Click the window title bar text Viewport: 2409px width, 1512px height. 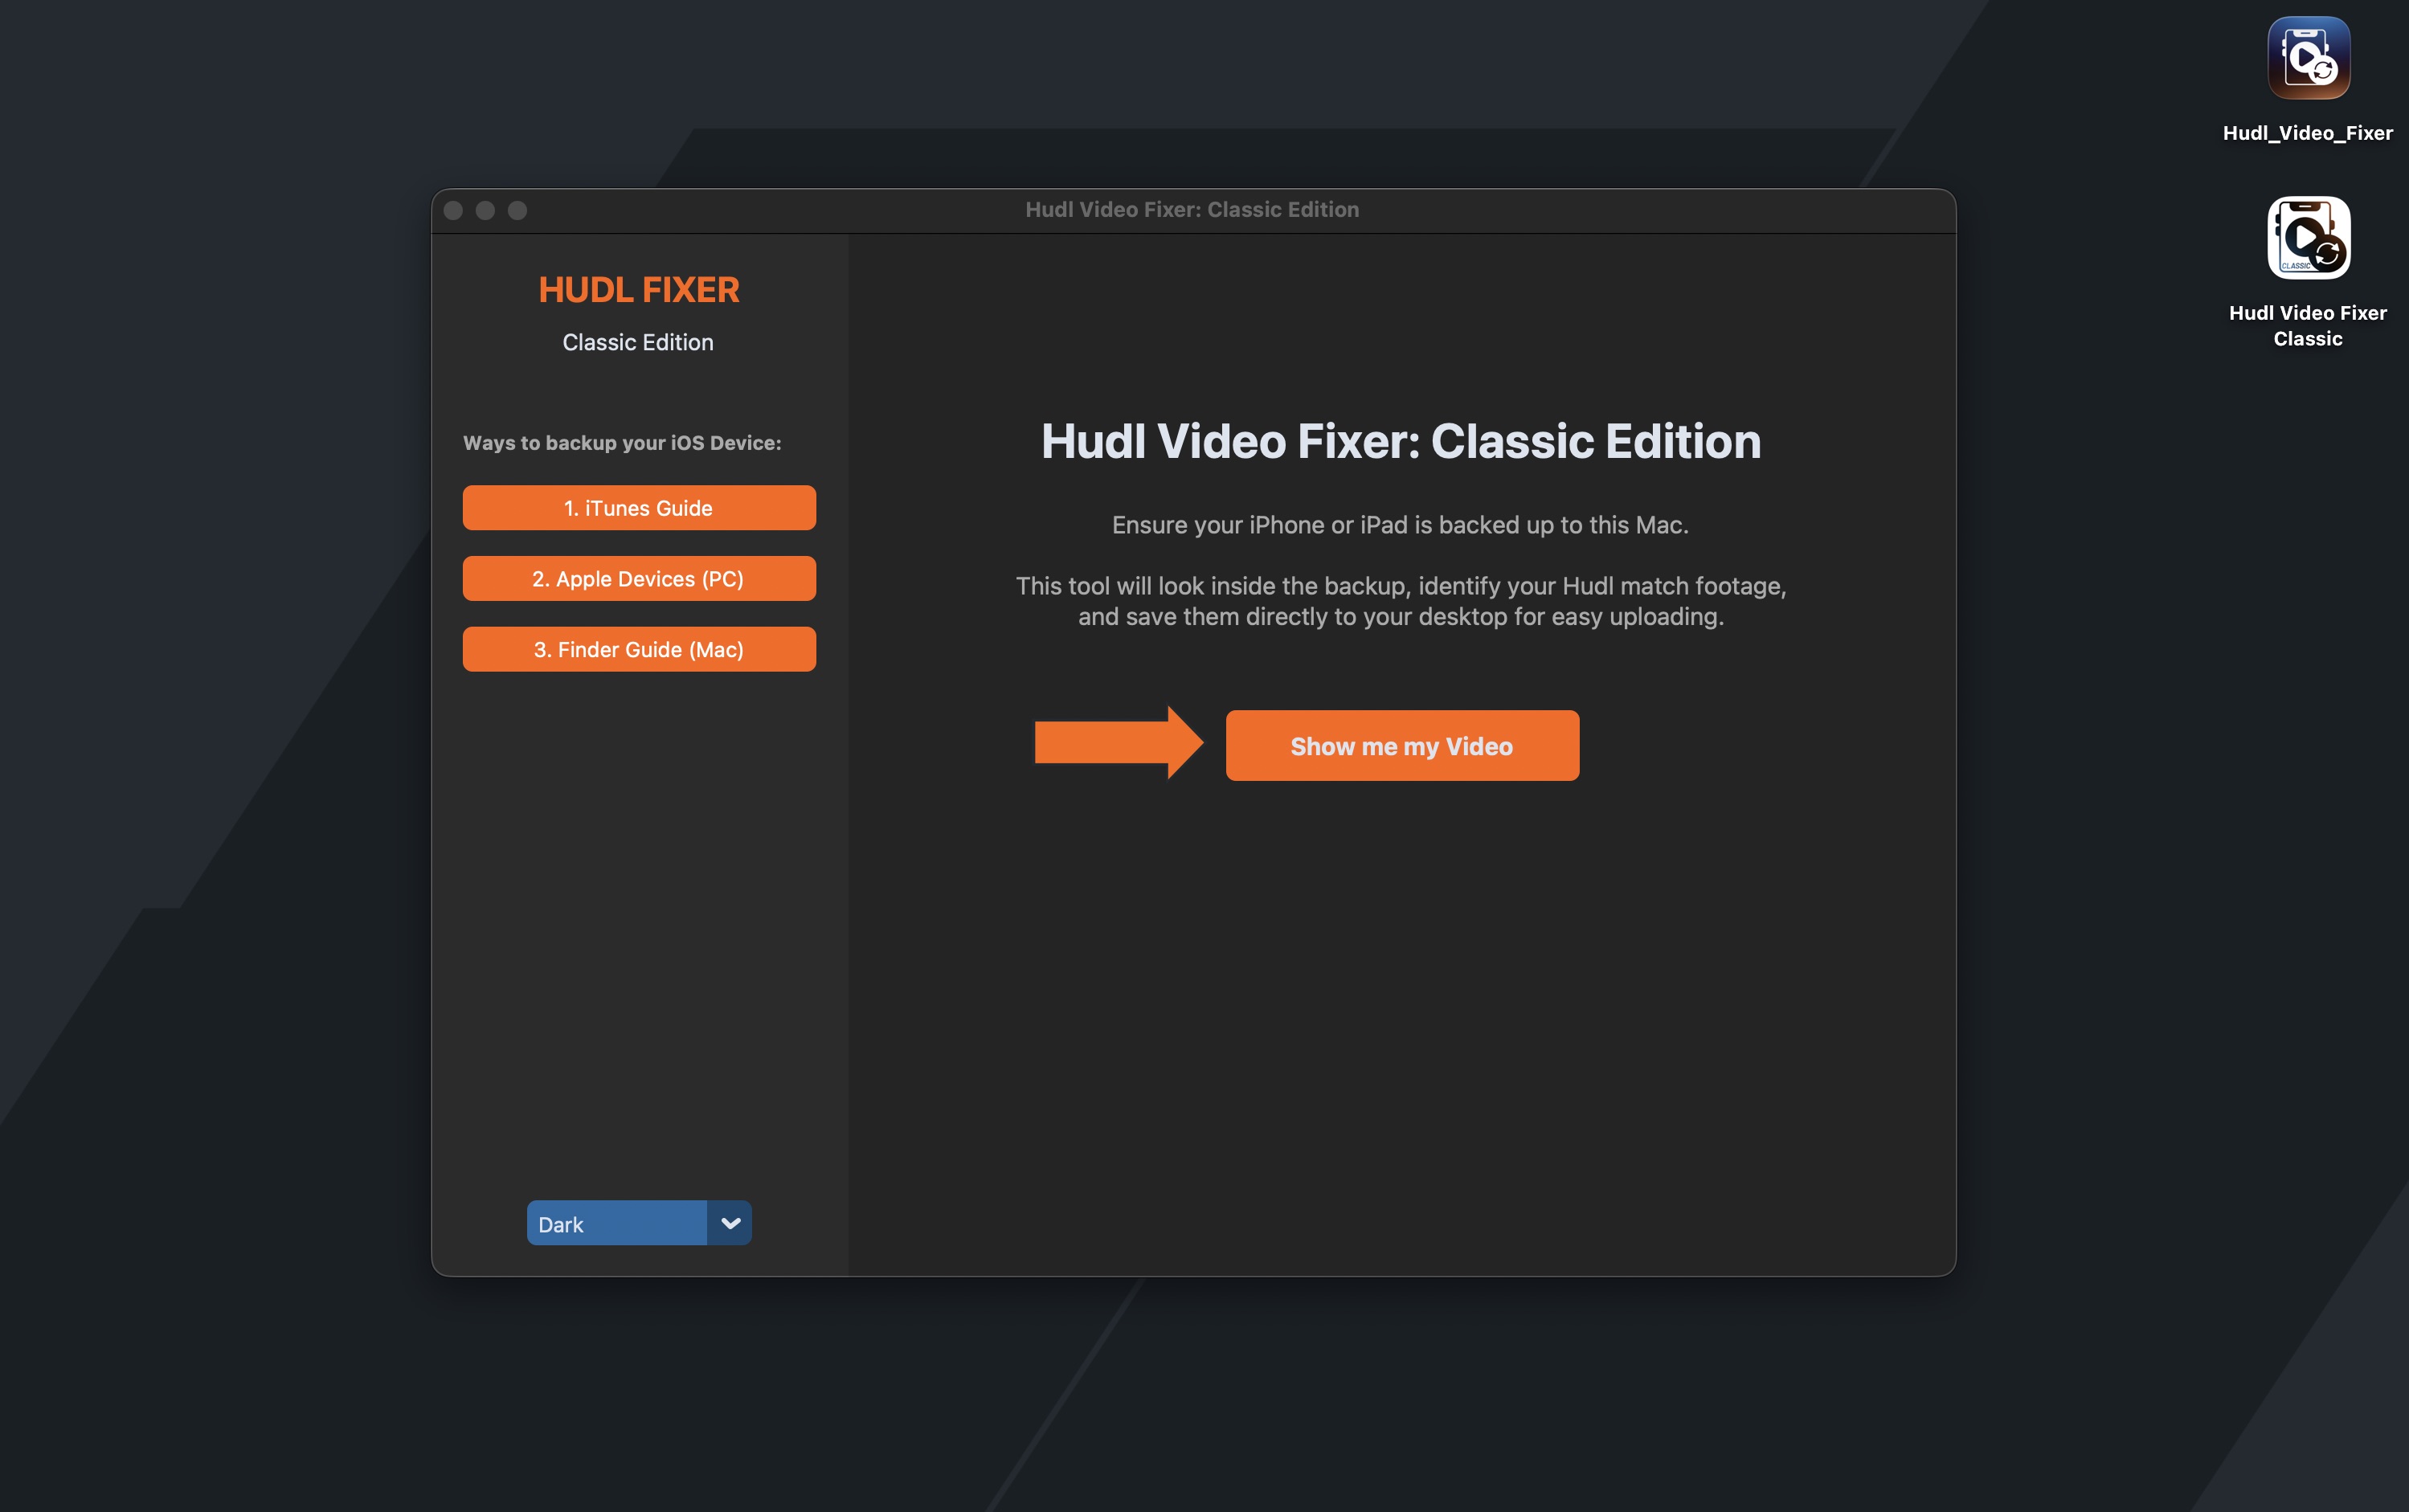[x=1192, y=210]
